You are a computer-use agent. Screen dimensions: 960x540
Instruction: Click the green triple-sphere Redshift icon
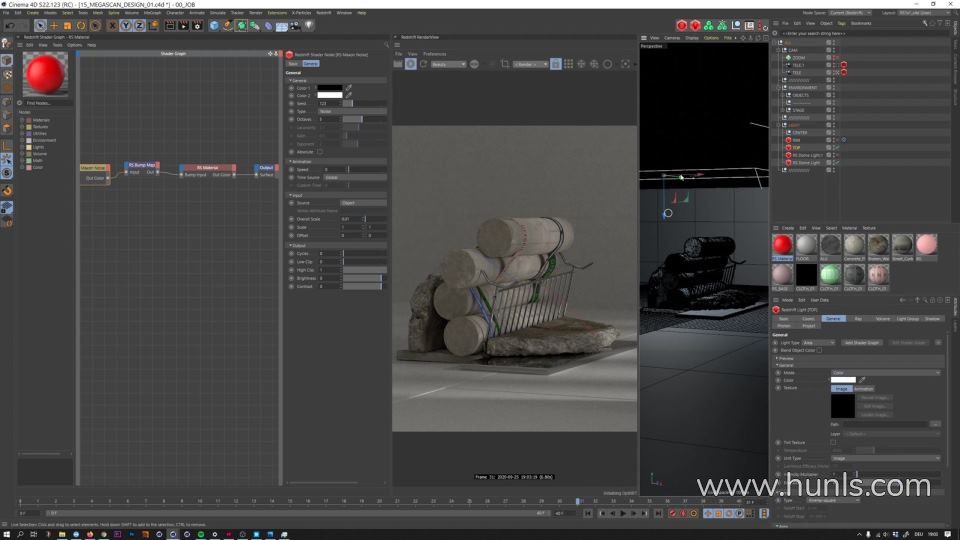(708, 26)
